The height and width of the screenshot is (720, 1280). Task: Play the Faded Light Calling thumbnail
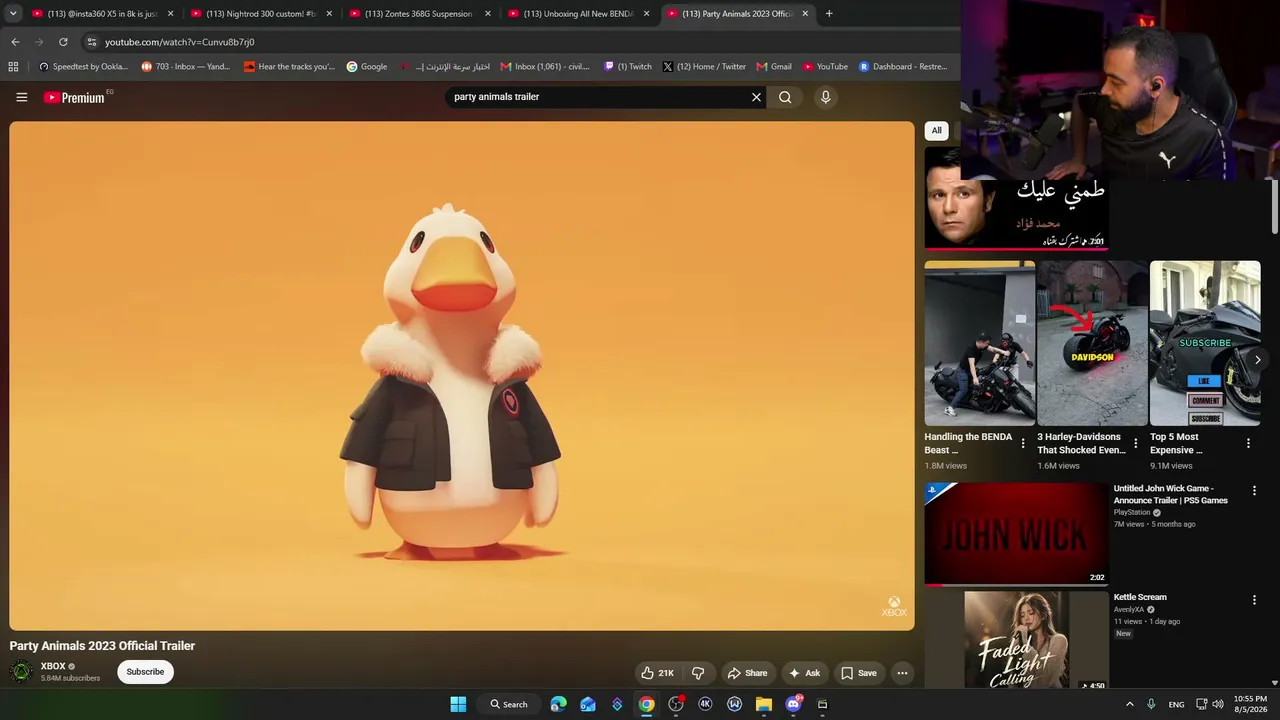coord(1016,640)
